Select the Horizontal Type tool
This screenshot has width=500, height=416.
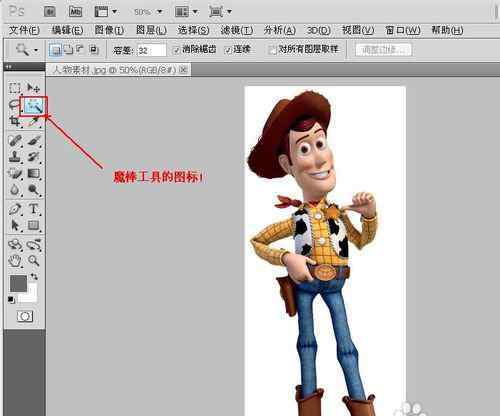pos(33,209)
